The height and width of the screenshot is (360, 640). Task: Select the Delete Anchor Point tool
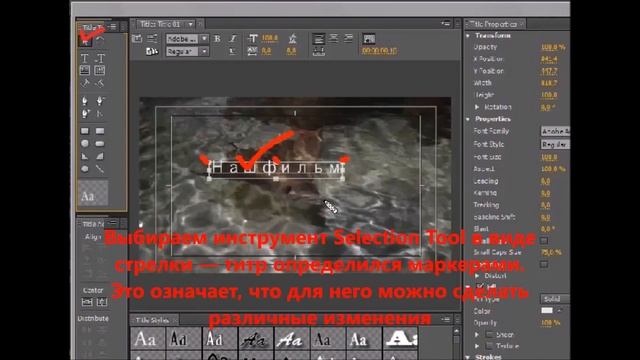pos(100,101)
